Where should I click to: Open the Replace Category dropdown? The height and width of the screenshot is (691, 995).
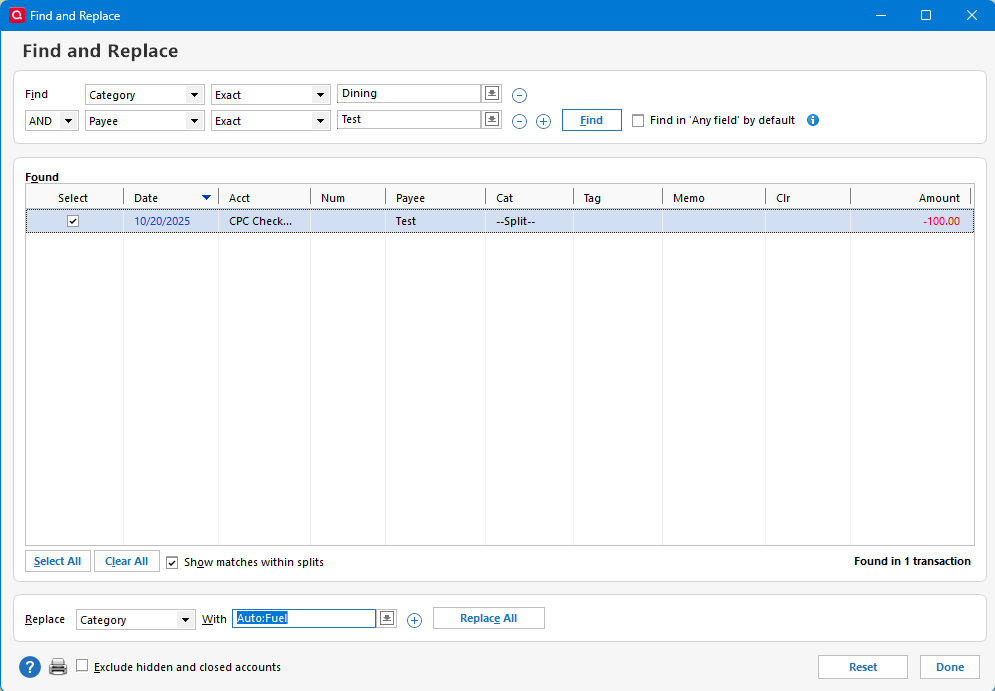coord(135,620)
